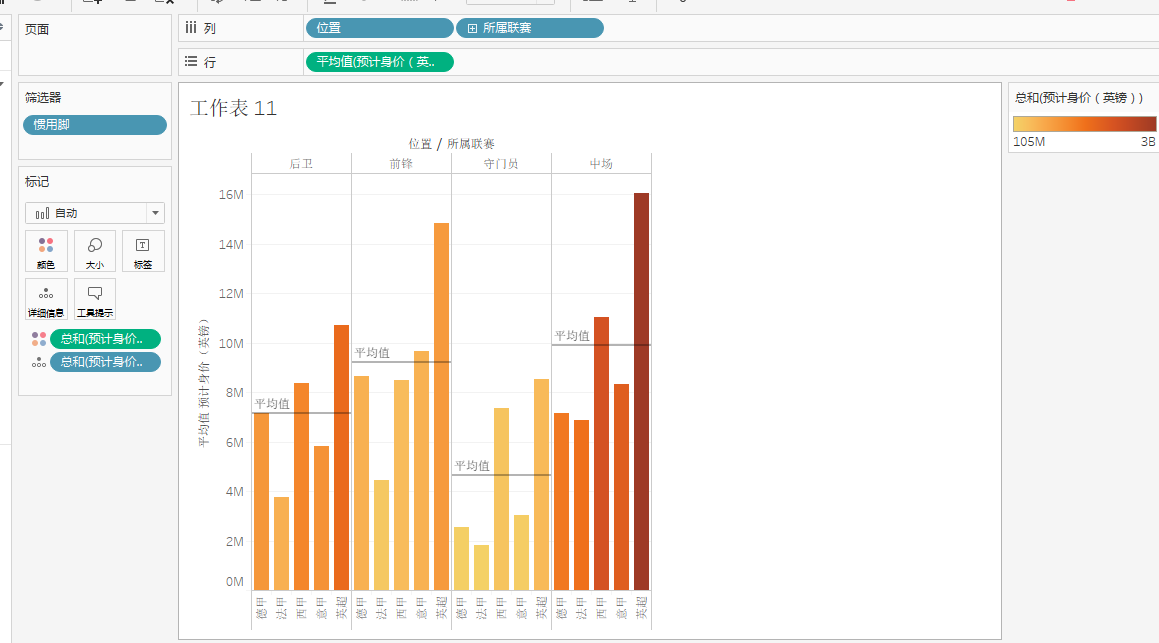Select the 后卫 column header
Screen dimensions: 1159x643
click(302, 163)
